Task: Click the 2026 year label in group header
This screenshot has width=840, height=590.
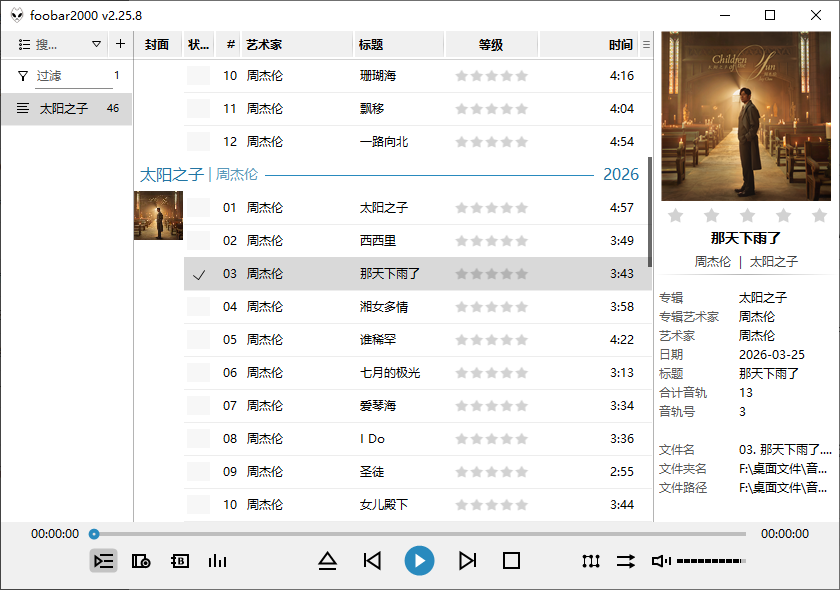Action: coord(621,175)
